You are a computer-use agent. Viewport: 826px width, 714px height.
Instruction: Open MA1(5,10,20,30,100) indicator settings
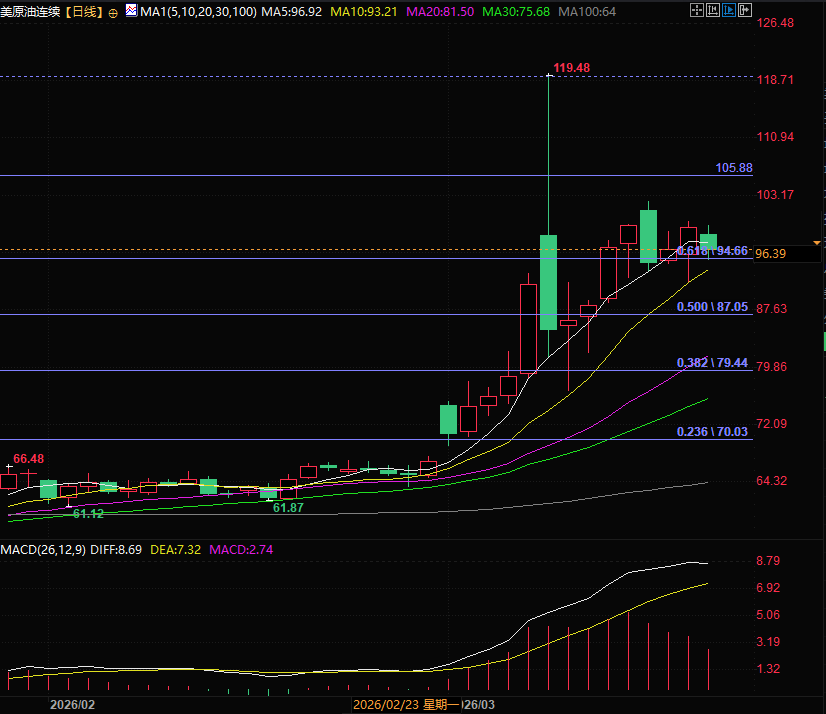(199, 12)
